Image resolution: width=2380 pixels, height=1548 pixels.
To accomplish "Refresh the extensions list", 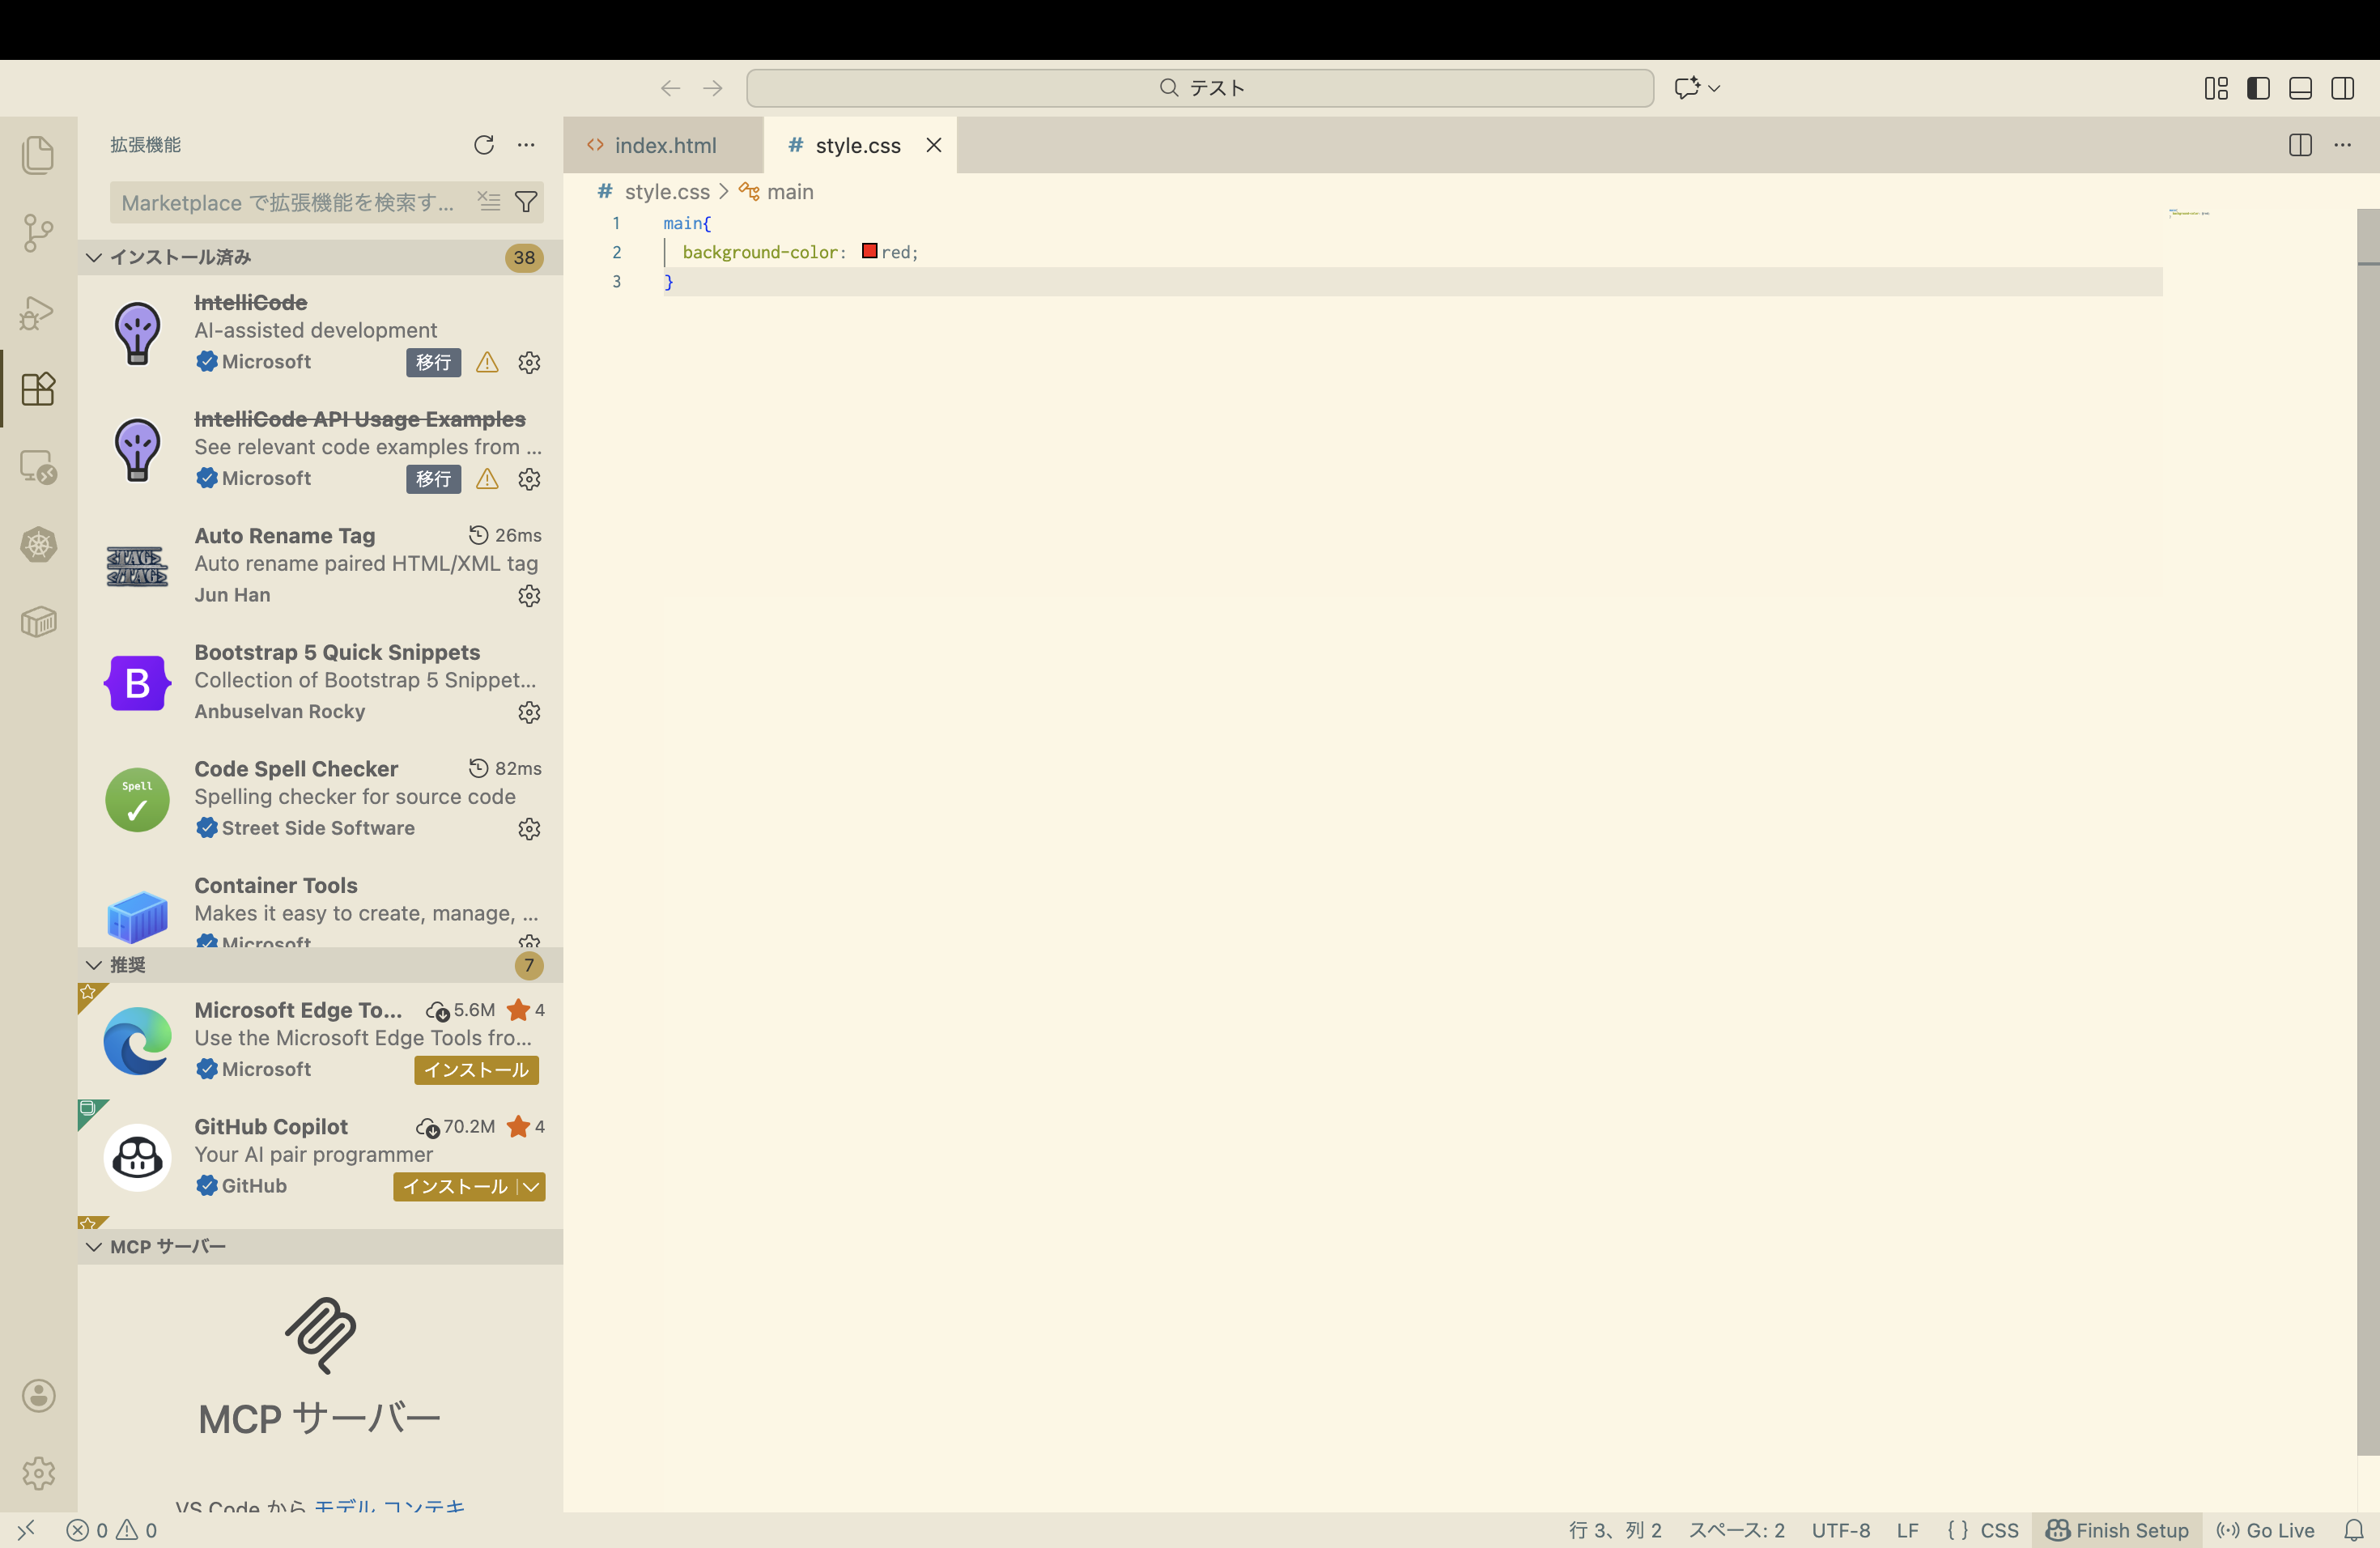I will pyautogui.click(x=484, y=145).
